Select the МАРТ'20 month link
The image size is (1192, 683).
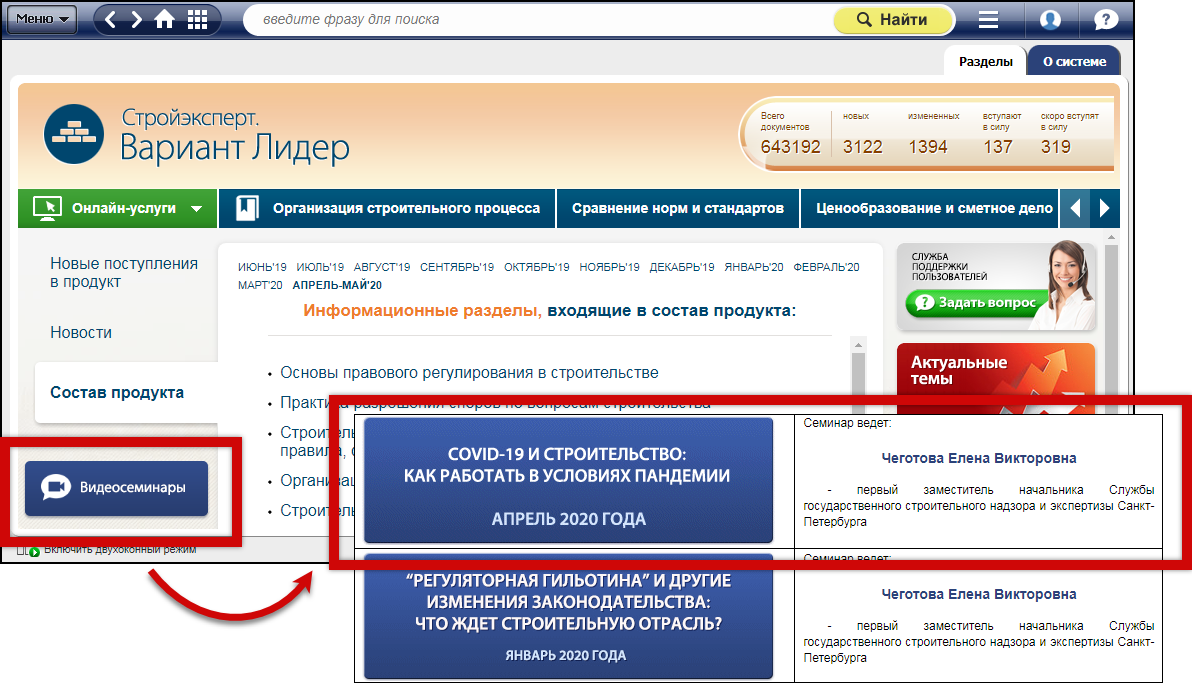[260, 285]
